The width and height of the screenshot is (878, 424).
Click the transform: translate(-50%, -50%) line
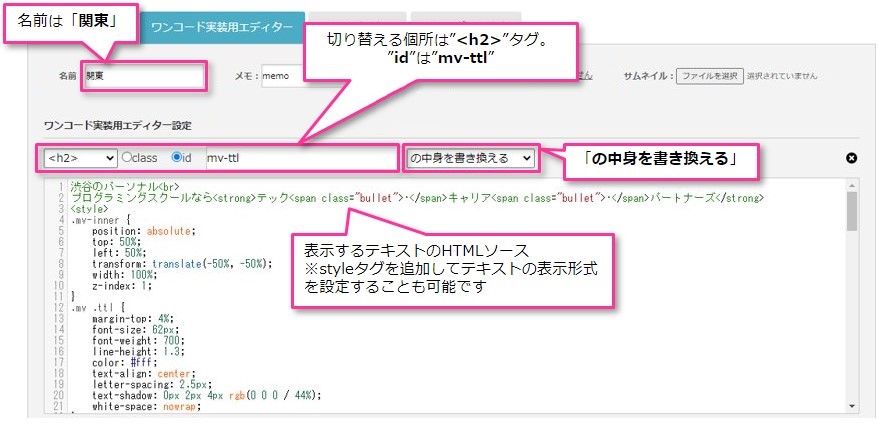point(183,264)
